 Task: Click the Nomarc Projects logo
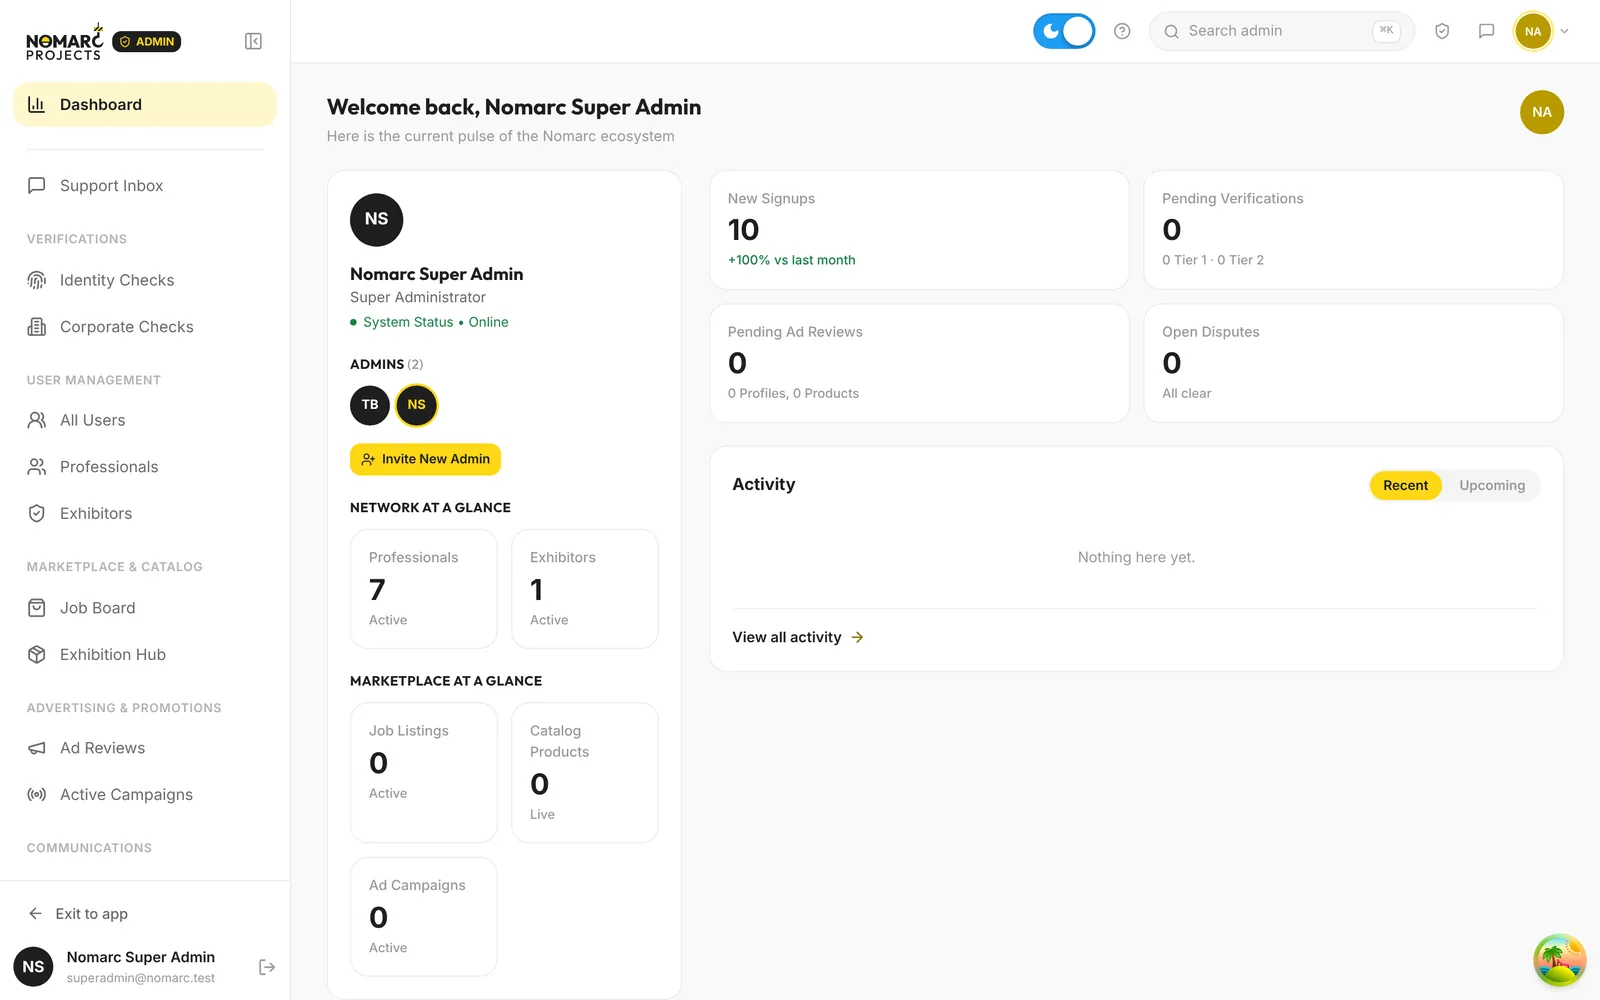(x=65, y=42)
